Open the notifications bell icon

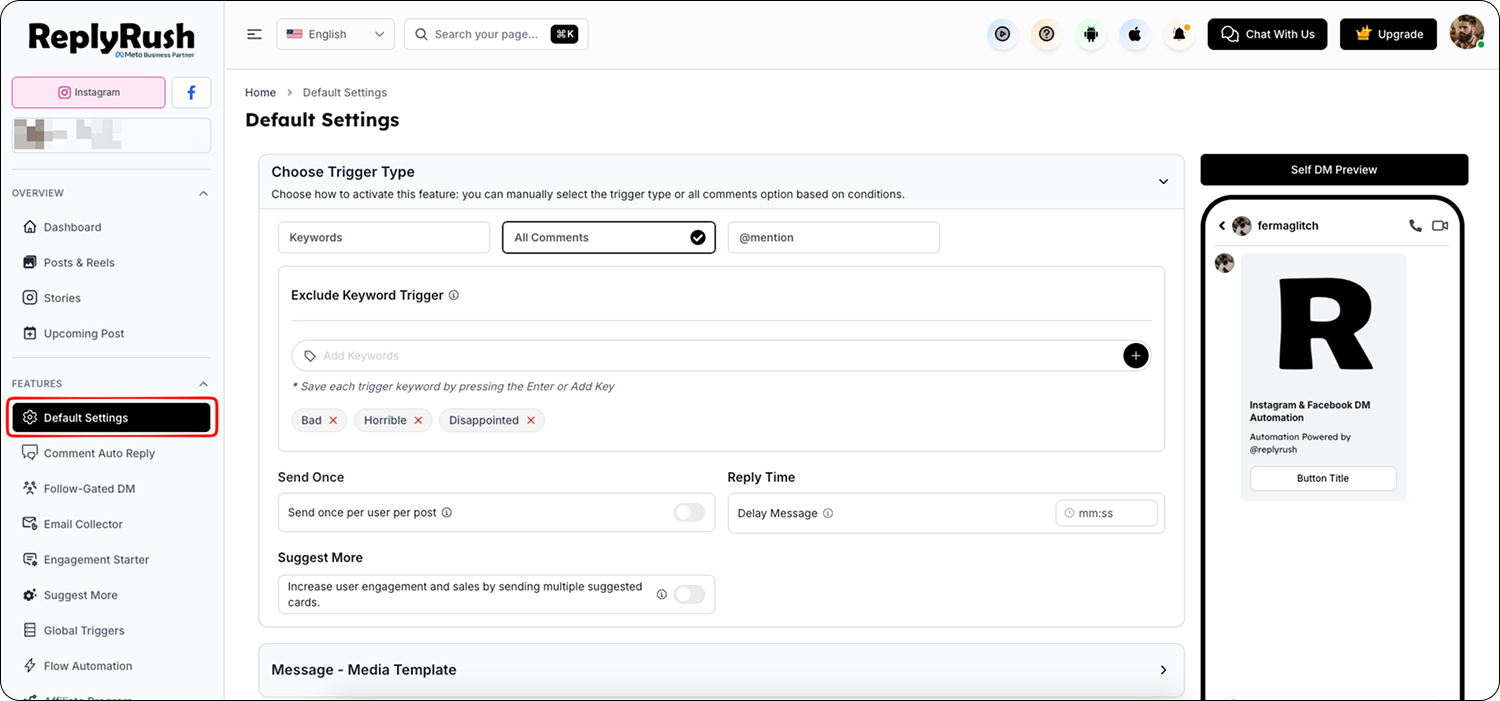click(x=1179, y=34)
